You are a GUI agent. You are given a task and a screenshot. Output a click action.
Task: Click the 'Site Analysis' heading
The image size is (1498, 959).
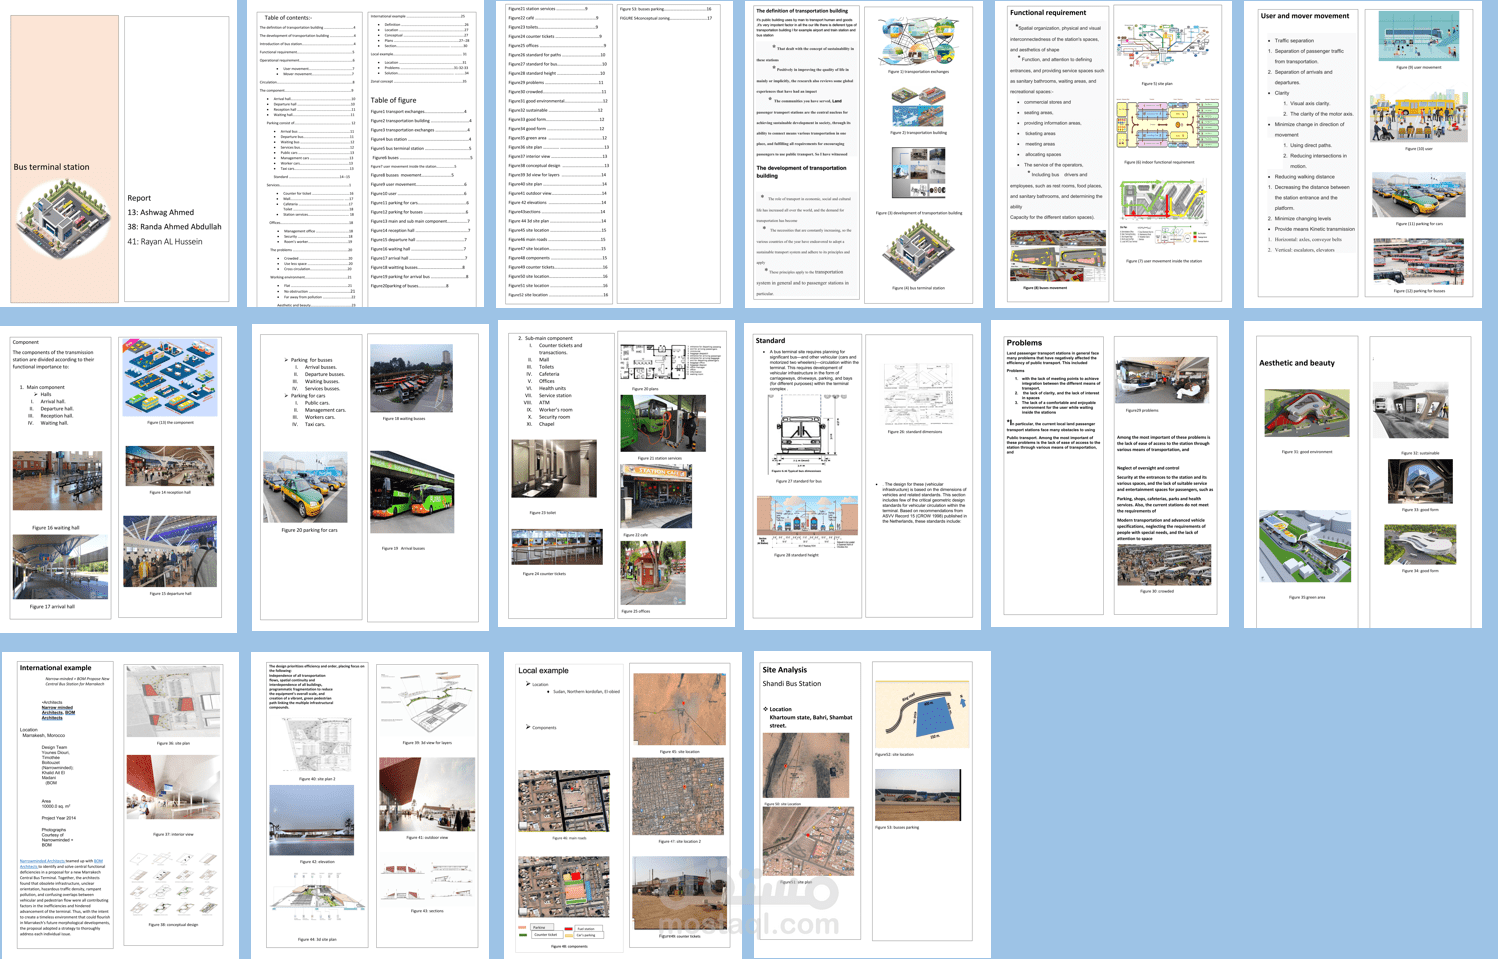point(784,670)
